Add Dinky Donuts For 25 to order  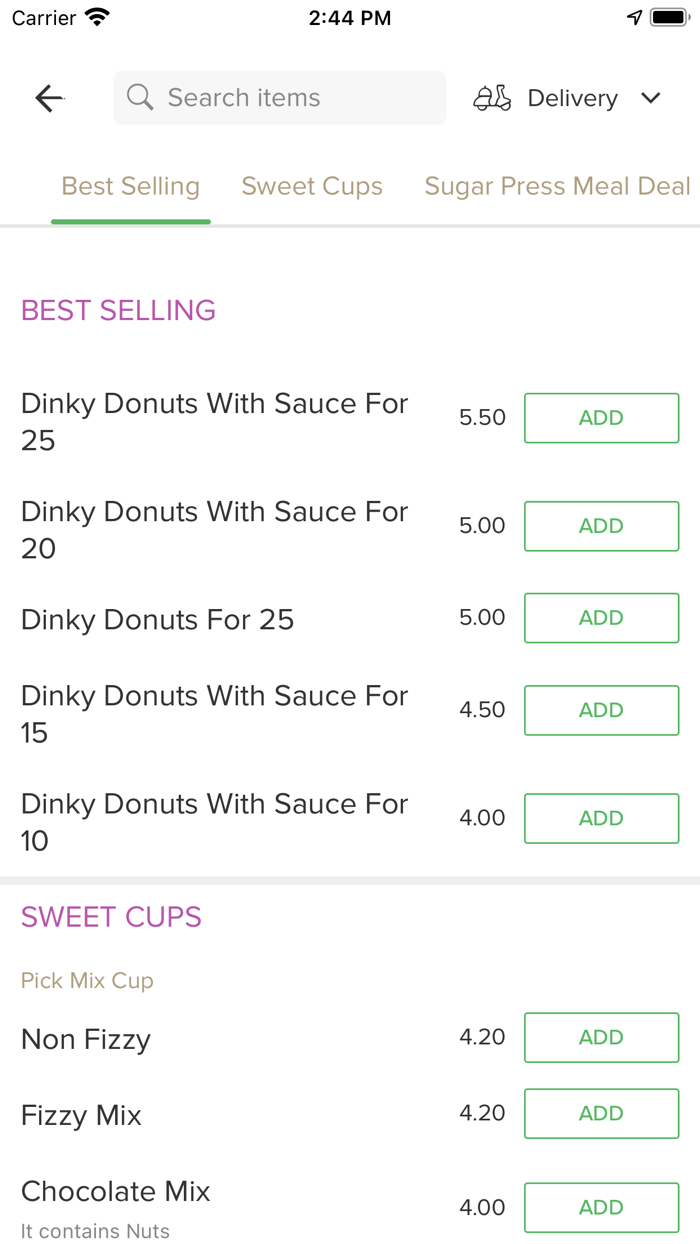(601, 618)
